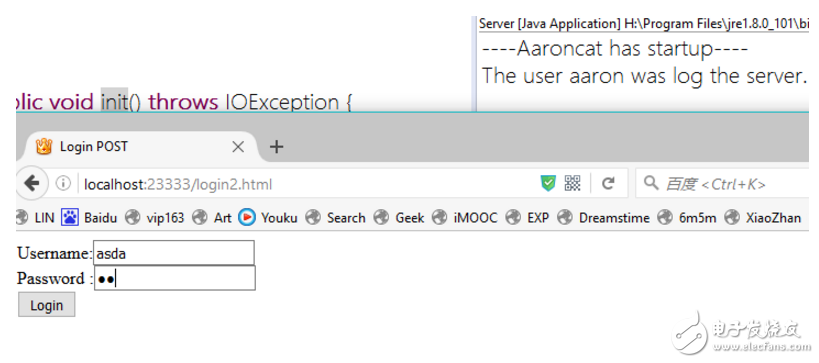Open a new tab with plus button

(x=276, y=147)
